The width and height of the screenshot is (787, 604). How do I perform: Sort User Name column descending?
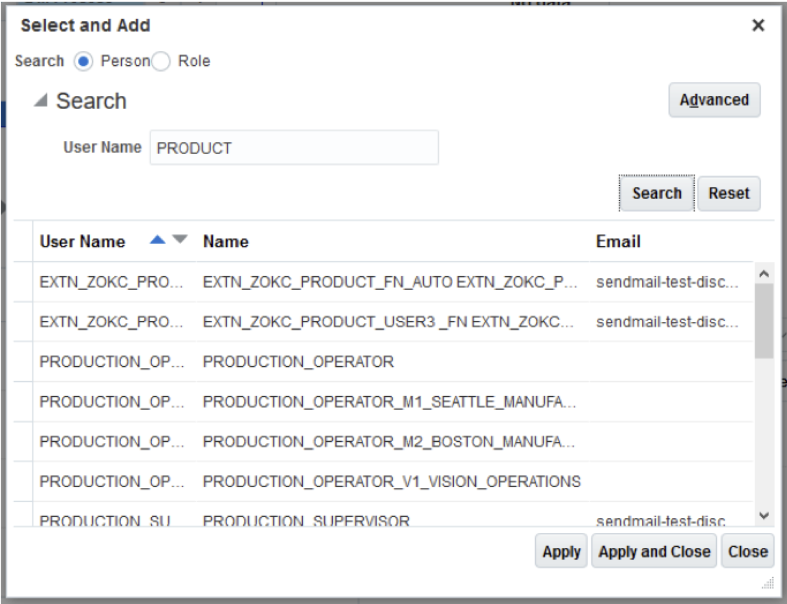point(180,240)
